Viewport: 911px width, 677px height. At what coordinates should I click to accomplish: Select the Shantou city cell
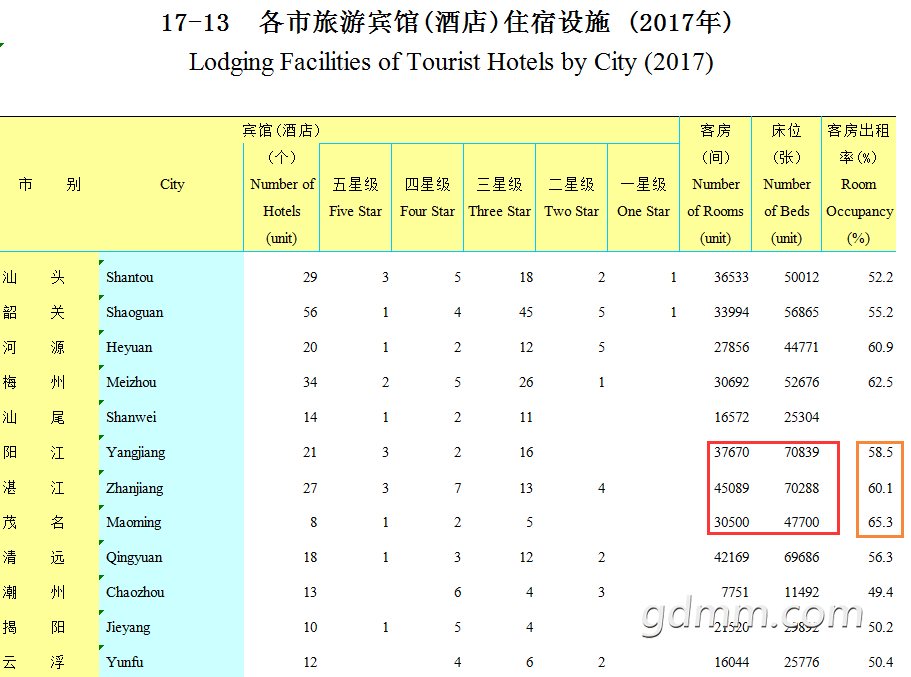point(171,277)
